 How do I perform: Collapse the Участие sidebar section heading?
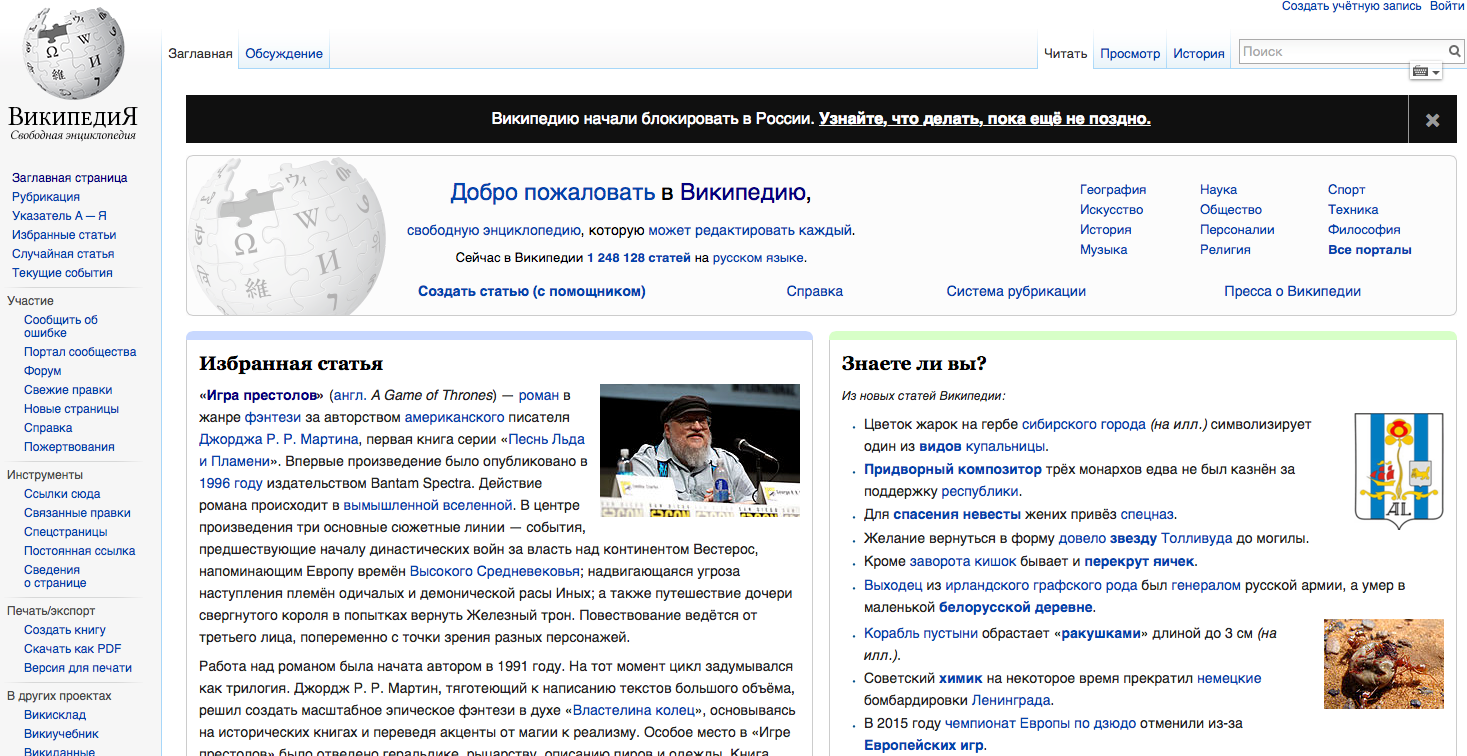(x=30, y=301)
